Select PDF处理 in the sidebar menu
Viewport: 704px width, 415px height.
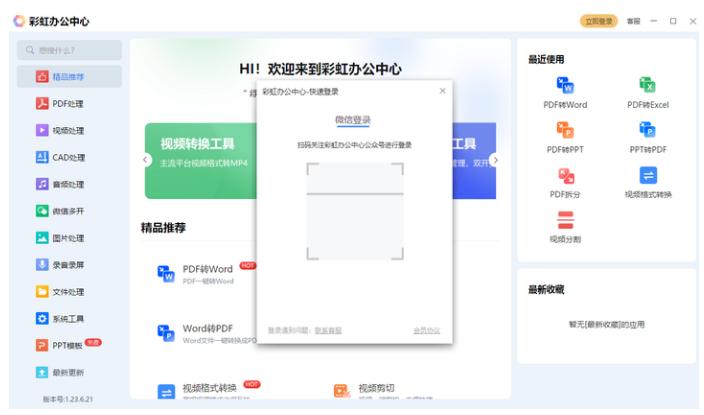69,104
